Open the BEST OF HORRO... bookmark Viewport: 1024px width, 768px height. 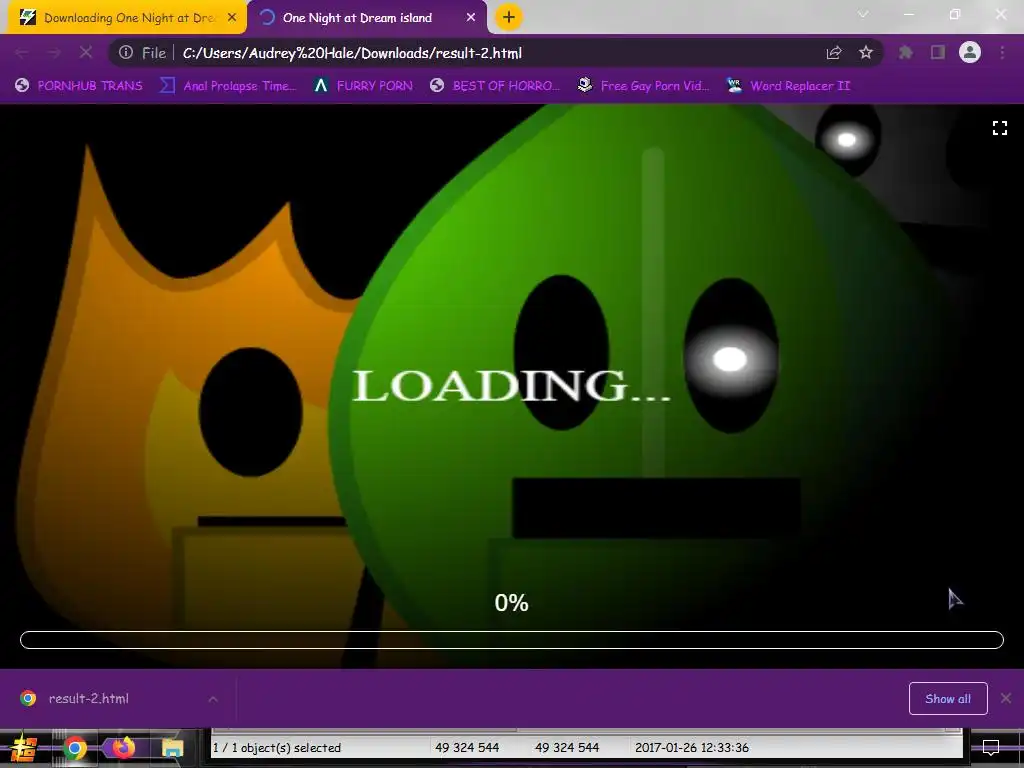coord(495,86)
